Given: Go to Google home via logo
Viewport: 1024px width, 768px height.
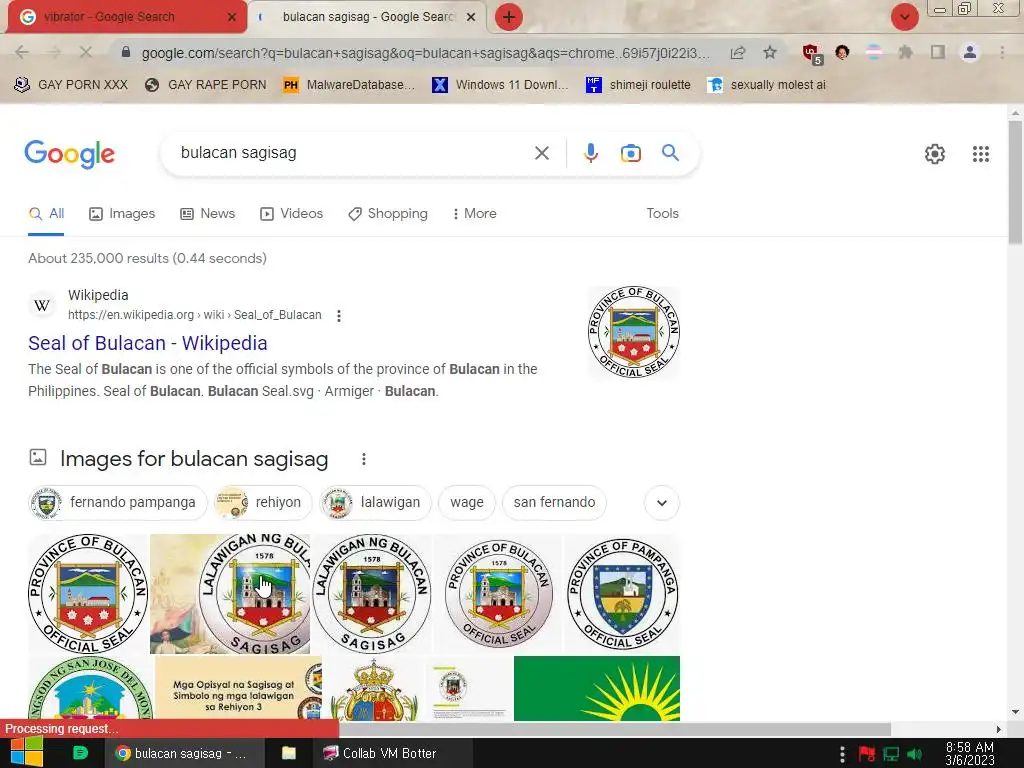Looking at the screenshot, I should pyautogui.click(x=69, y=154).
